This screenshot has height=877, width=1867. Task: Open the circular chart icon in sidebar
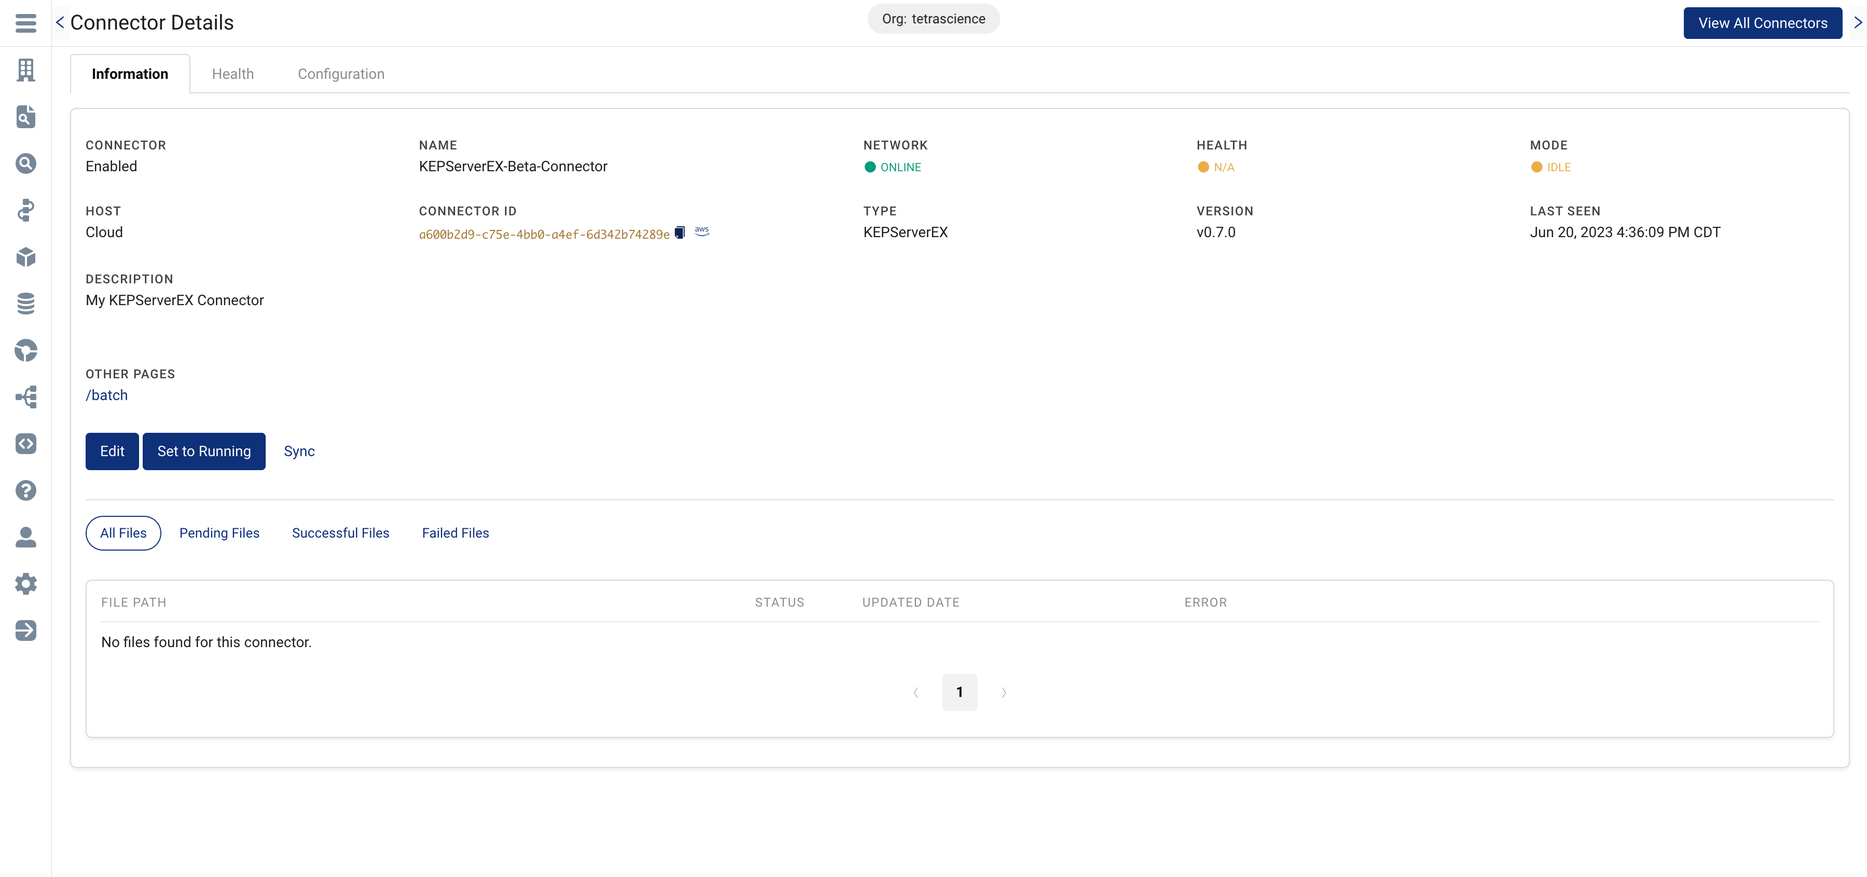(26, 350)
